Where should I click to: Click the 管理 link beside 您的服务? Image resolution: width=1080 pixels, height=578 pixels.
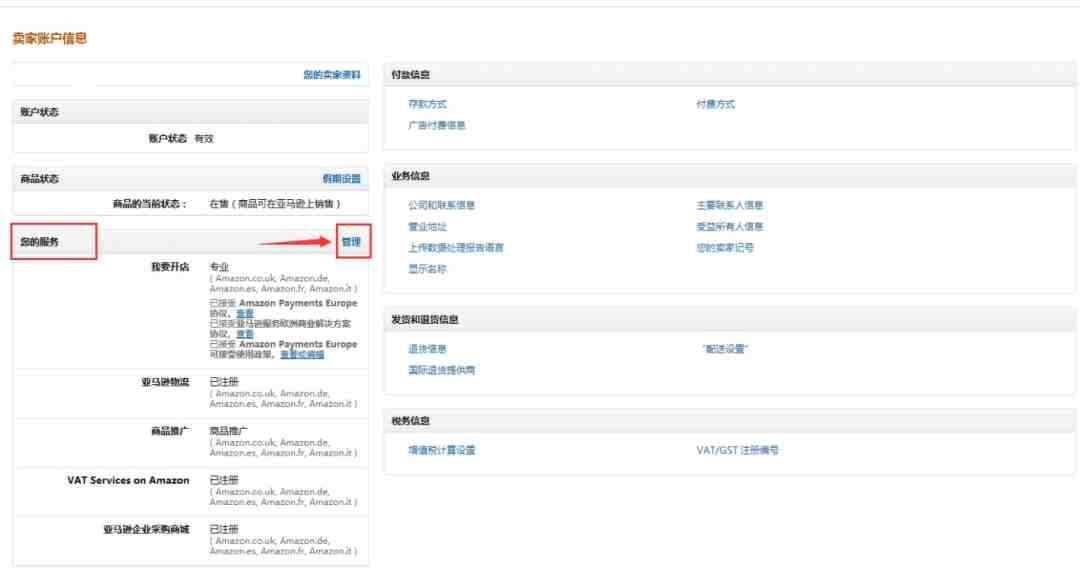click(x=351, y=242)
